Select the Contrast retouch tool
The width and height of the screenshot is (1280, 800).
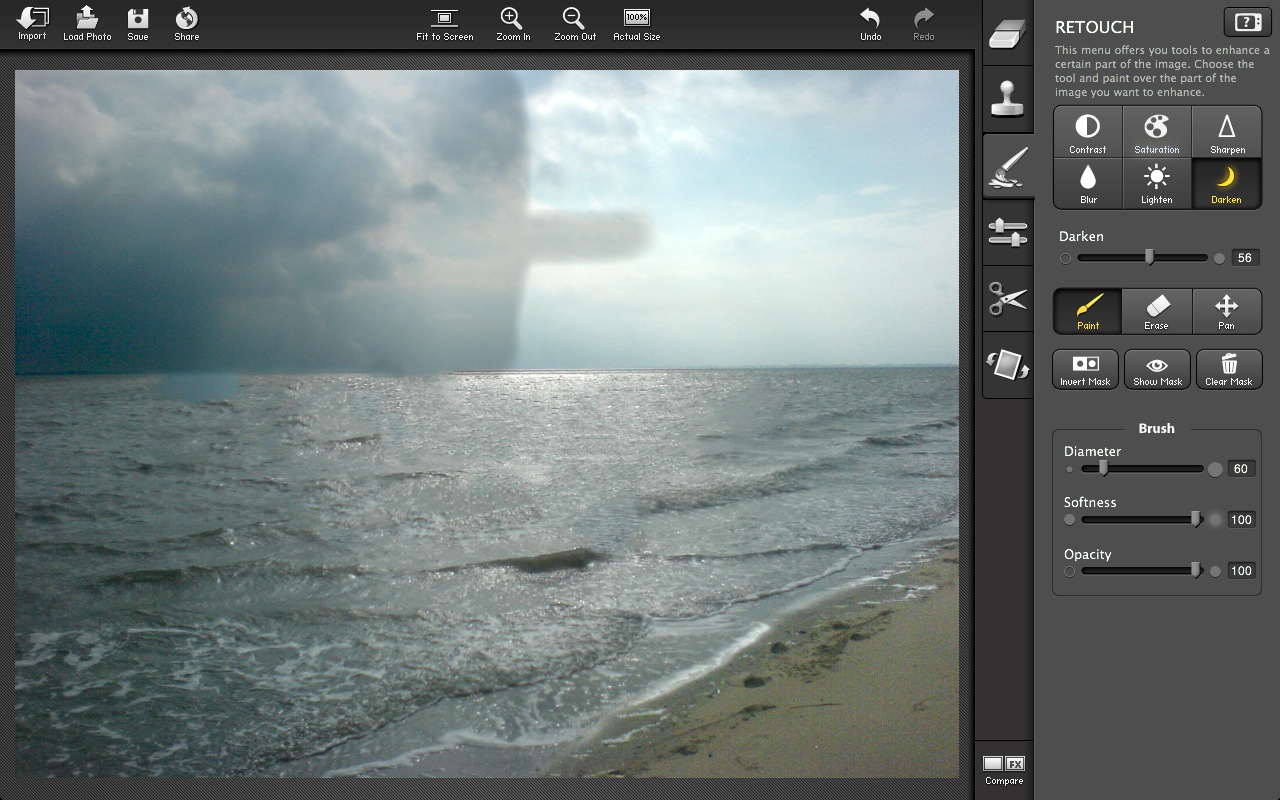(1087, 132)
